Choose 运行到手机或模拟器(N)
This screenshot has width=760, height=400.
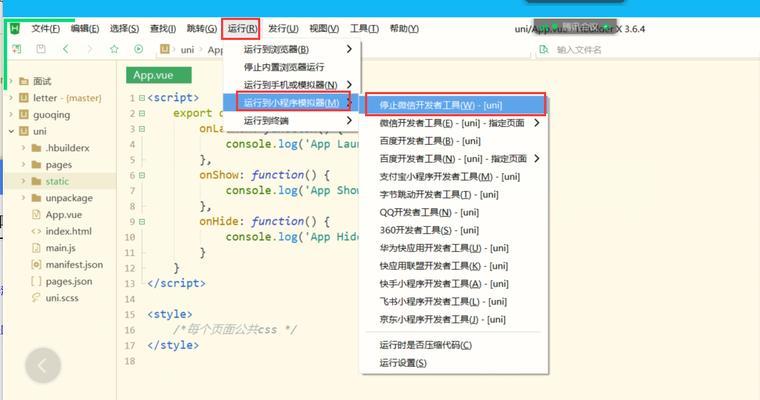point(292,85)
